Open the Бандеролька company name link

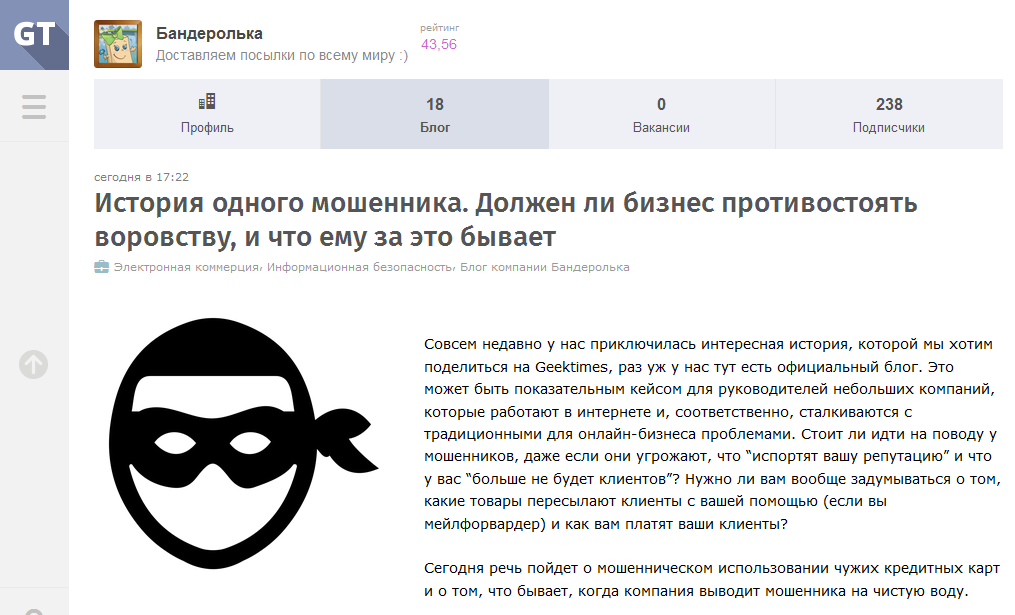(209, 34)
